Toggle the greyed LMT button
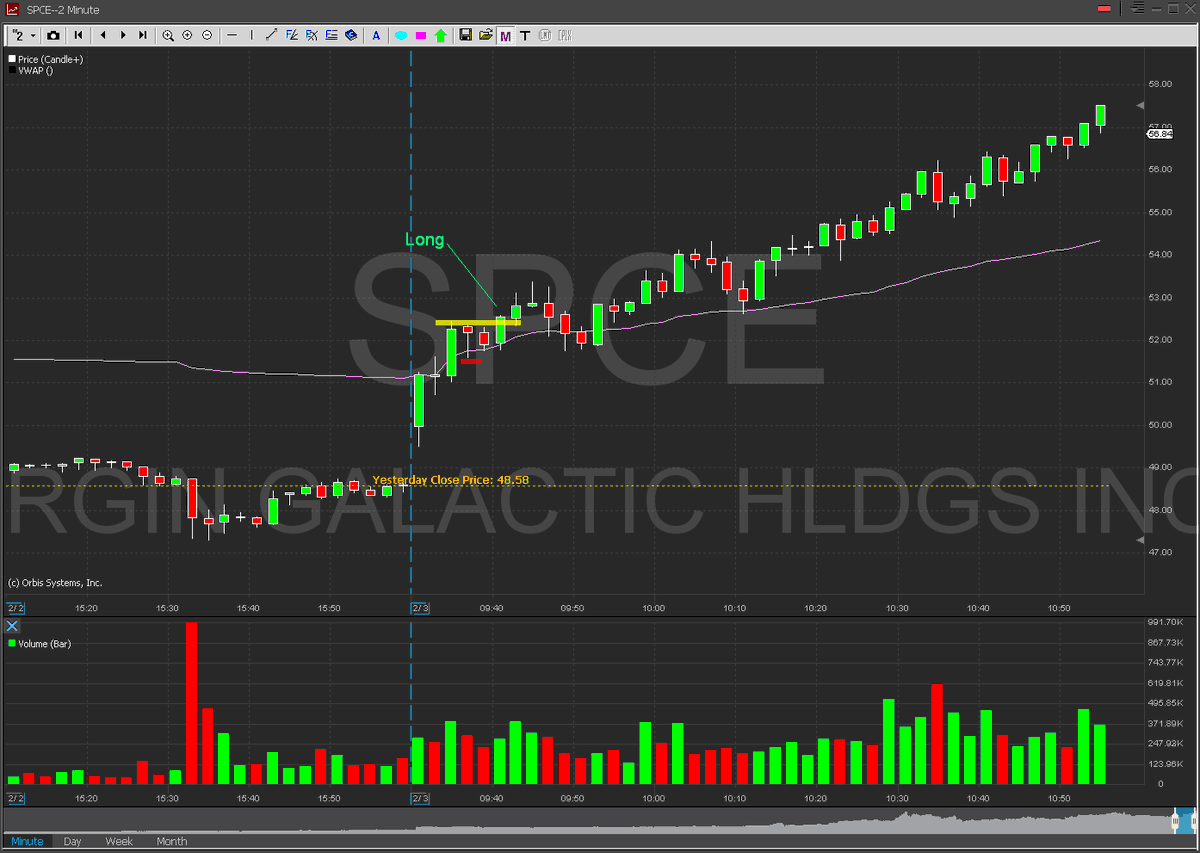Viewport: 1200px width, 853px height. 545,35
